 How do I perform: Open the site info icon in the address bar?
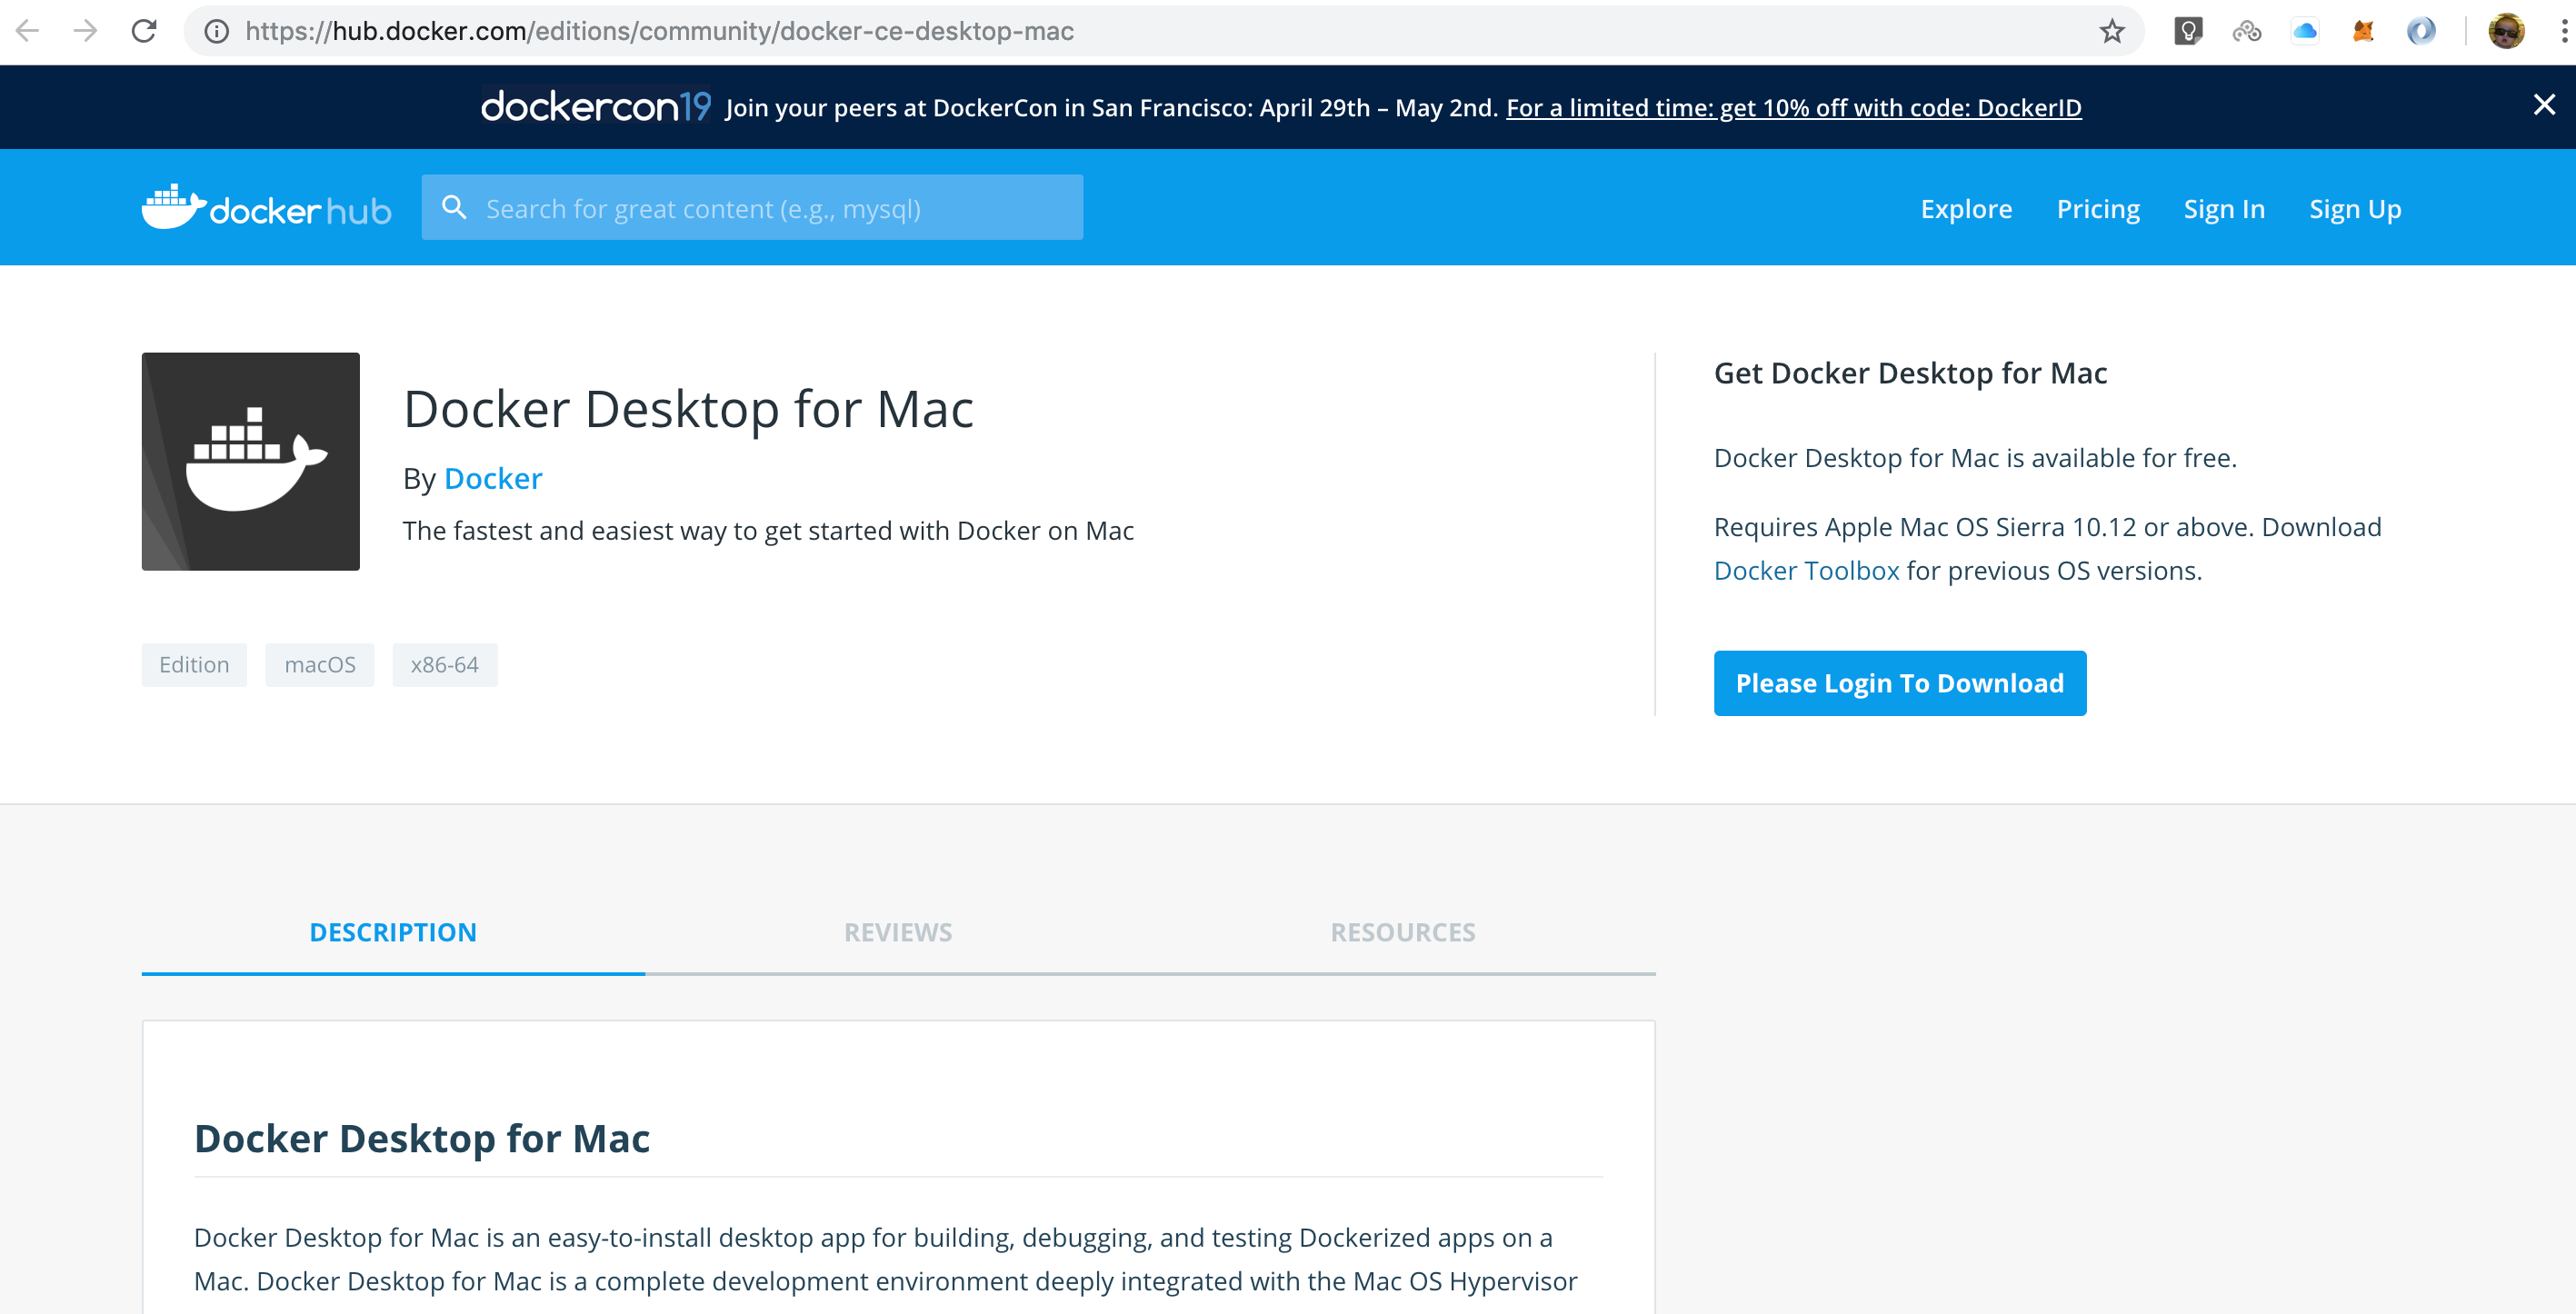216,31
